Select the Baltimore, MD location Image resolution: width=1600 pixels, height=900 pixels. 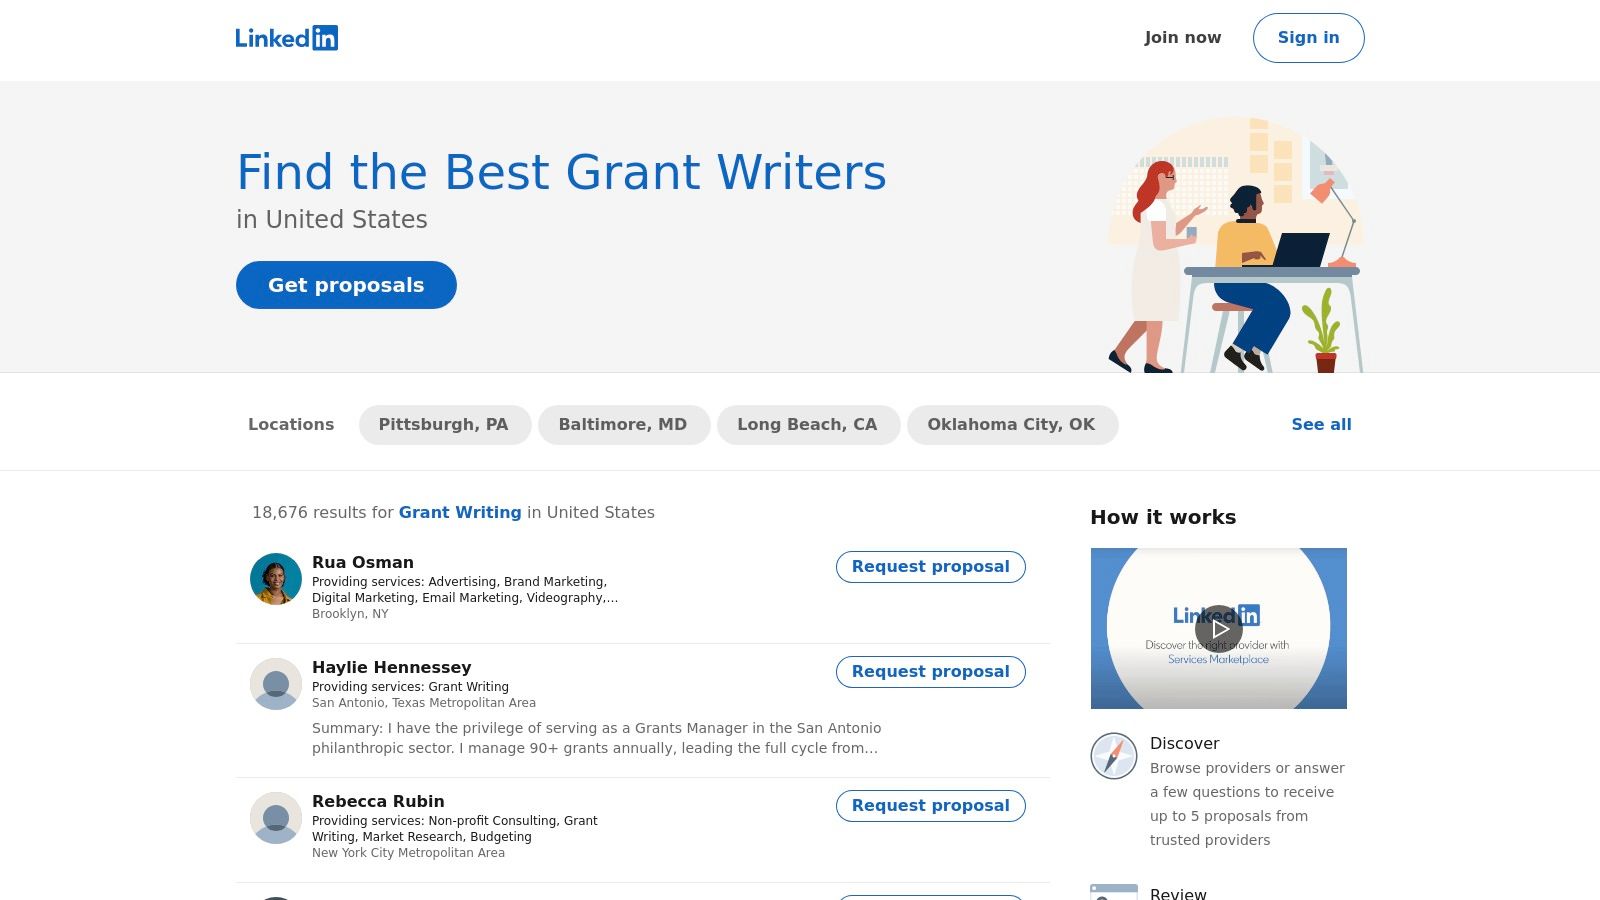(623, 425)
